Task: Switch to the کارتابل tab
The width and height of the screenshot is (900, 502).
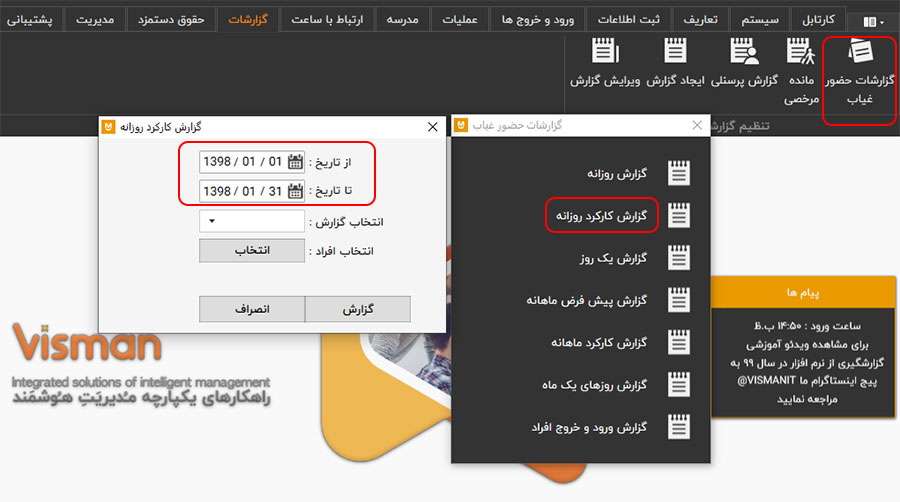Action: point(818,20)
